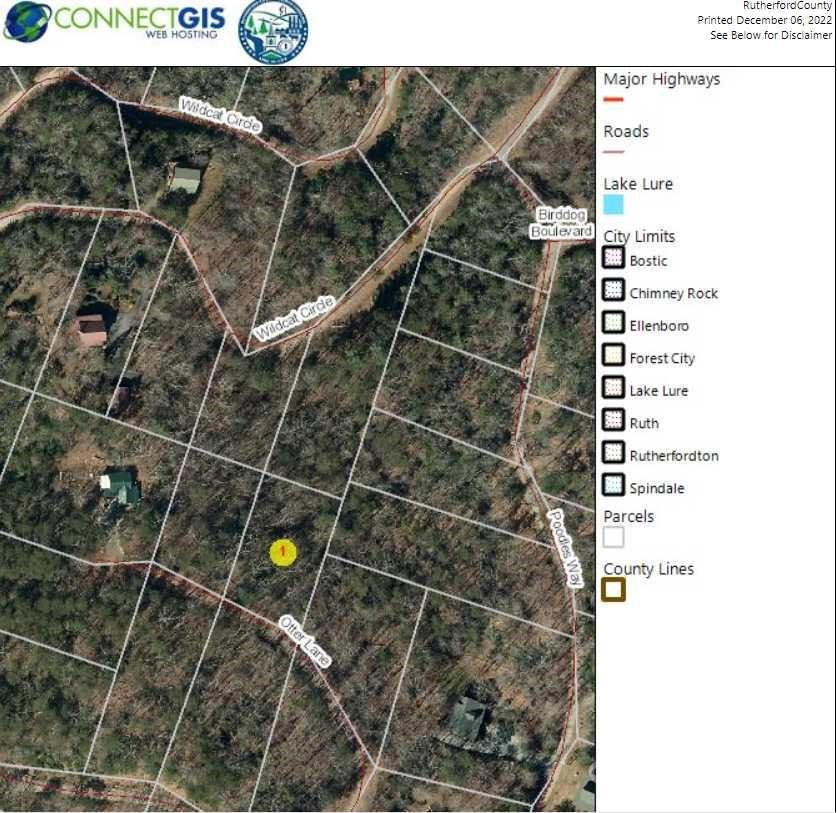Click the Rutherford County seal emblem
The width and height of the screenshot is (837, 813).
tap(273, 32)
